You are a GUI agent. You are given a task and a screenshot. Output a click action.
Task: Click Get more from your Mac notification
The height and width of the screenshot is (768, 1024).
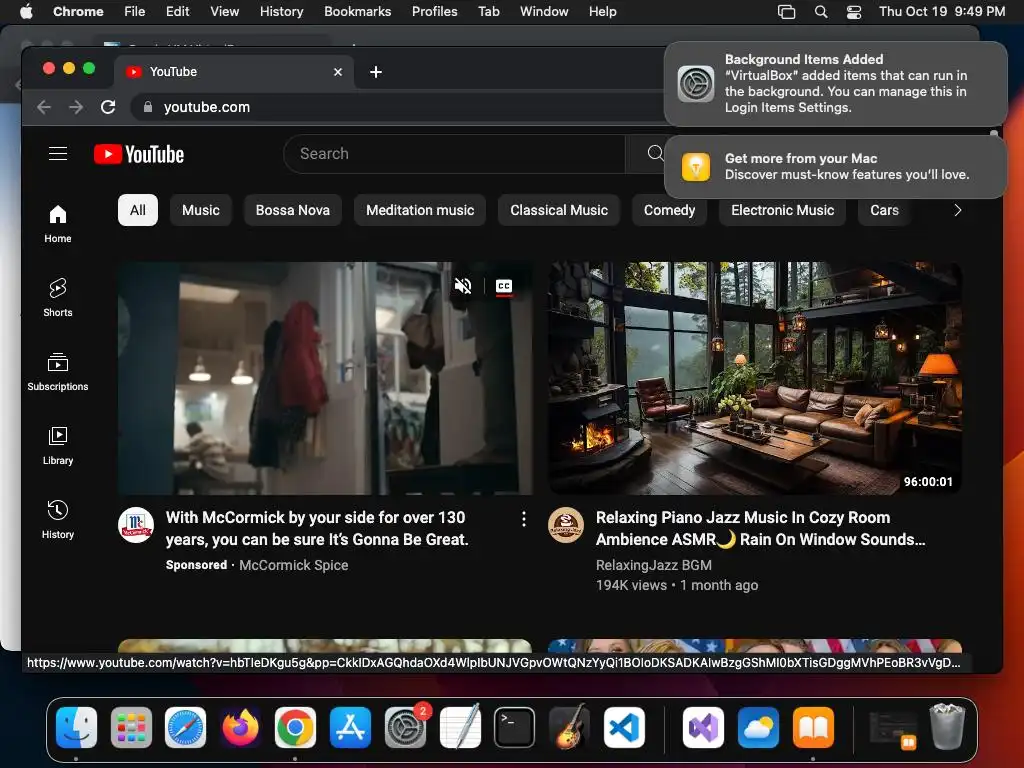coord(836,167)
